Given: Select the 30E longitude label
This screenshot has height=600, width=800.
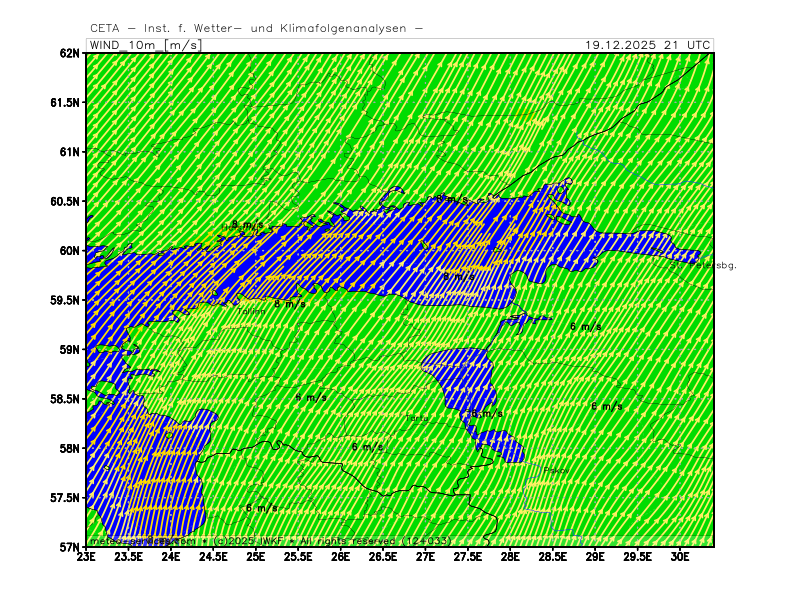Looking at the screenshot, I should [x=680, y=559].
